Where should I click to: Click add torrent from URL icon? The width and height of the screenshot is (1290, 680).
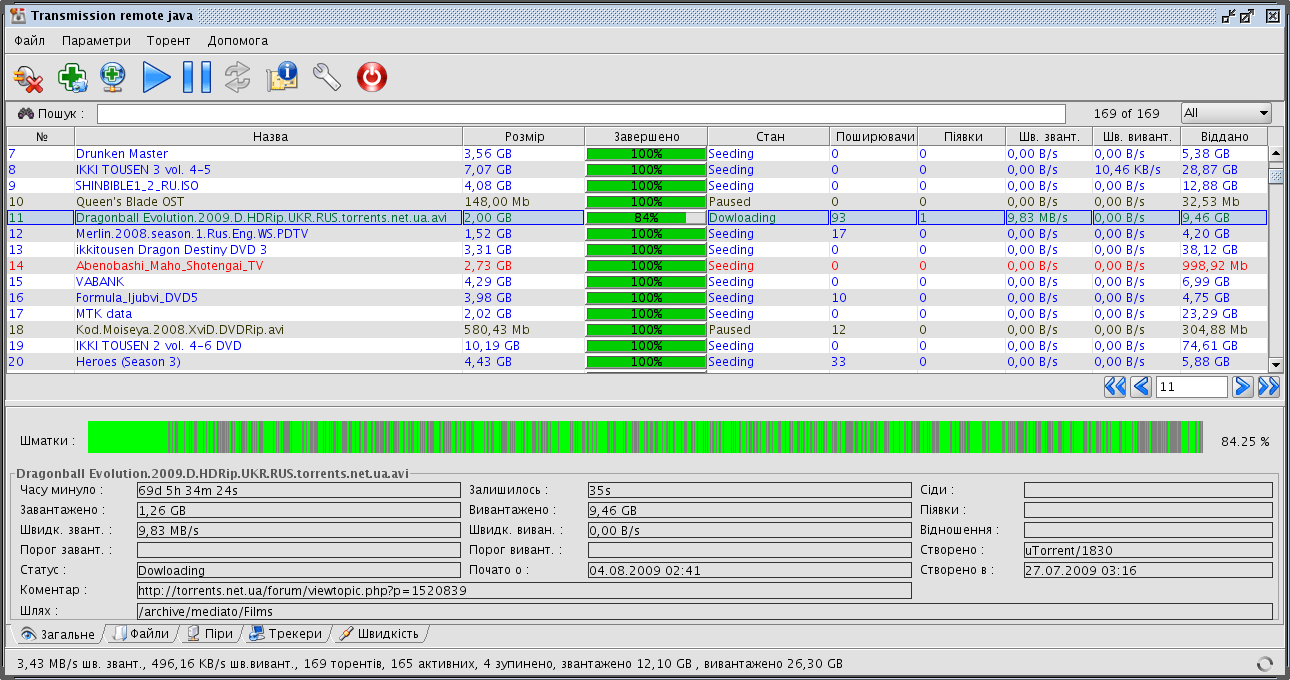(x=113, y=78)
